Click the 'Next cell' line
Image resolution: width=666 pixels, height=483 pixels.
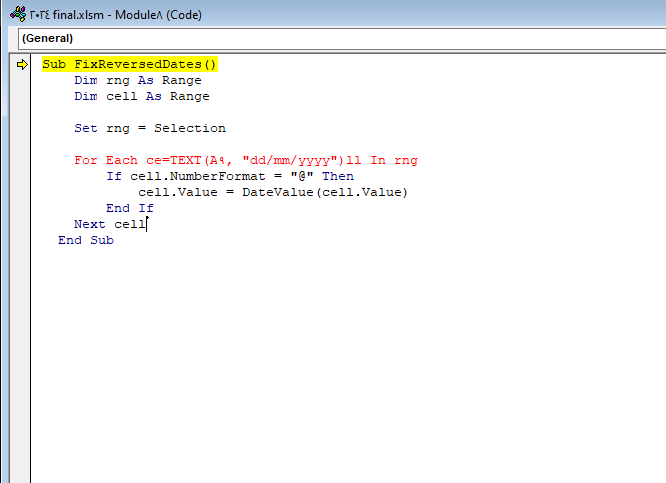pyautogui.click(x=110, y=224)
